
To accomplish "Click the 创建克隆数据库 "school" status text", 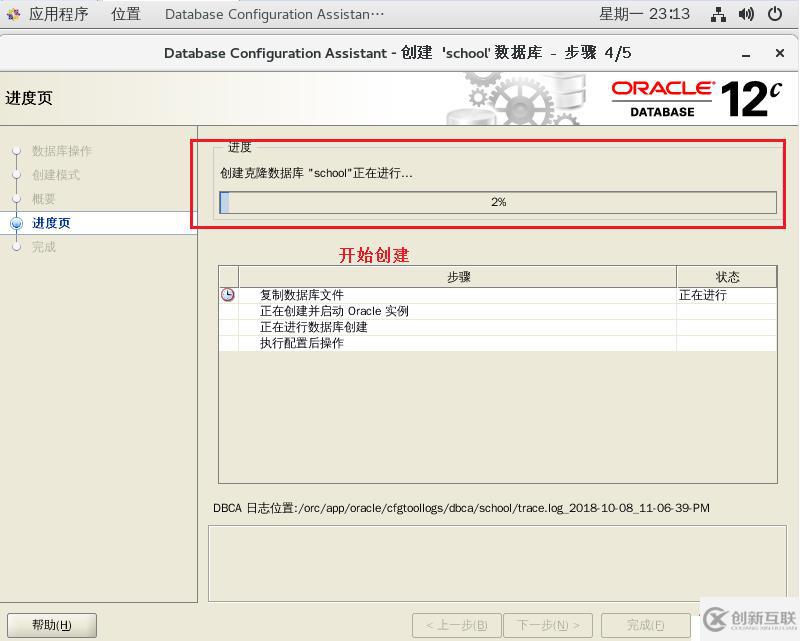I will pyautogui.click(x=316, y=174).
